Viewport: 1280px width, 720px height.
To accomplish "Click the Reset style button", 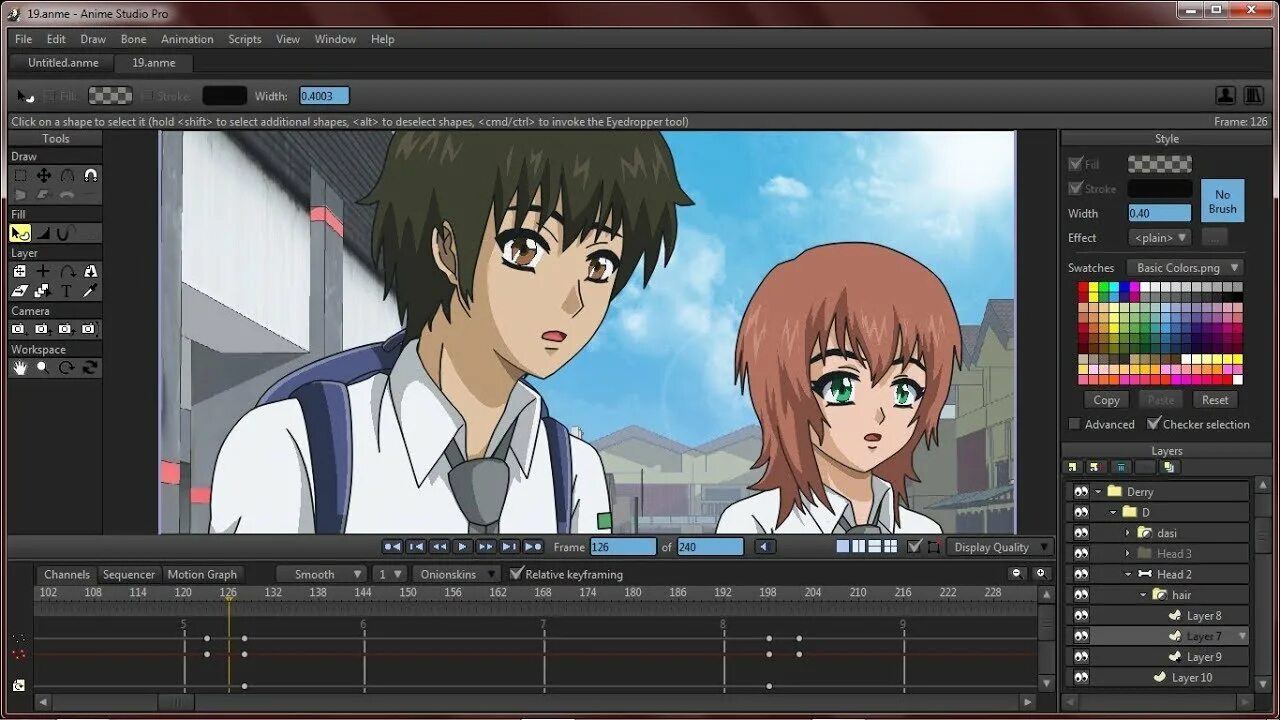I will (1215, 400).
